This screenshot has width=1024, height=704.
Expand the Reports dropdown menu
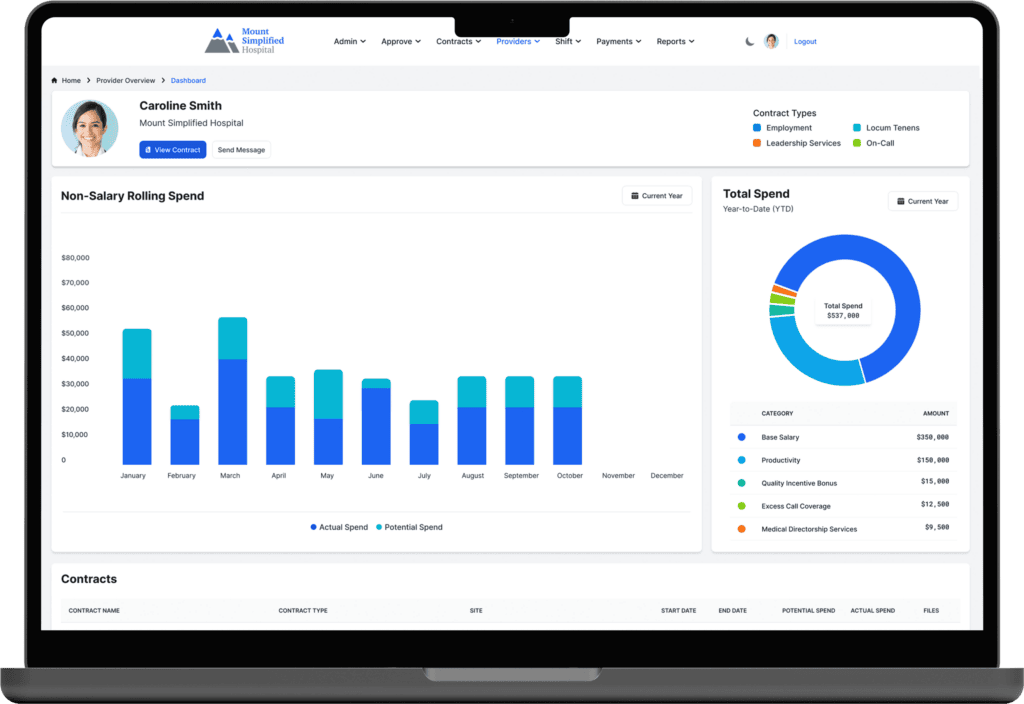tap(675, 42)
